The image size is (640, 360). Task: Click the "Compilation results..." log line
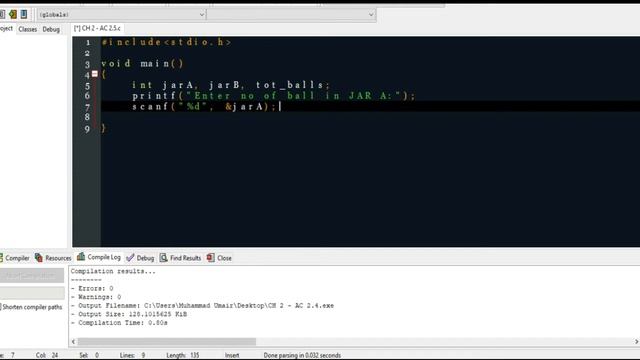pyautogui.click(x=113, y=271)
